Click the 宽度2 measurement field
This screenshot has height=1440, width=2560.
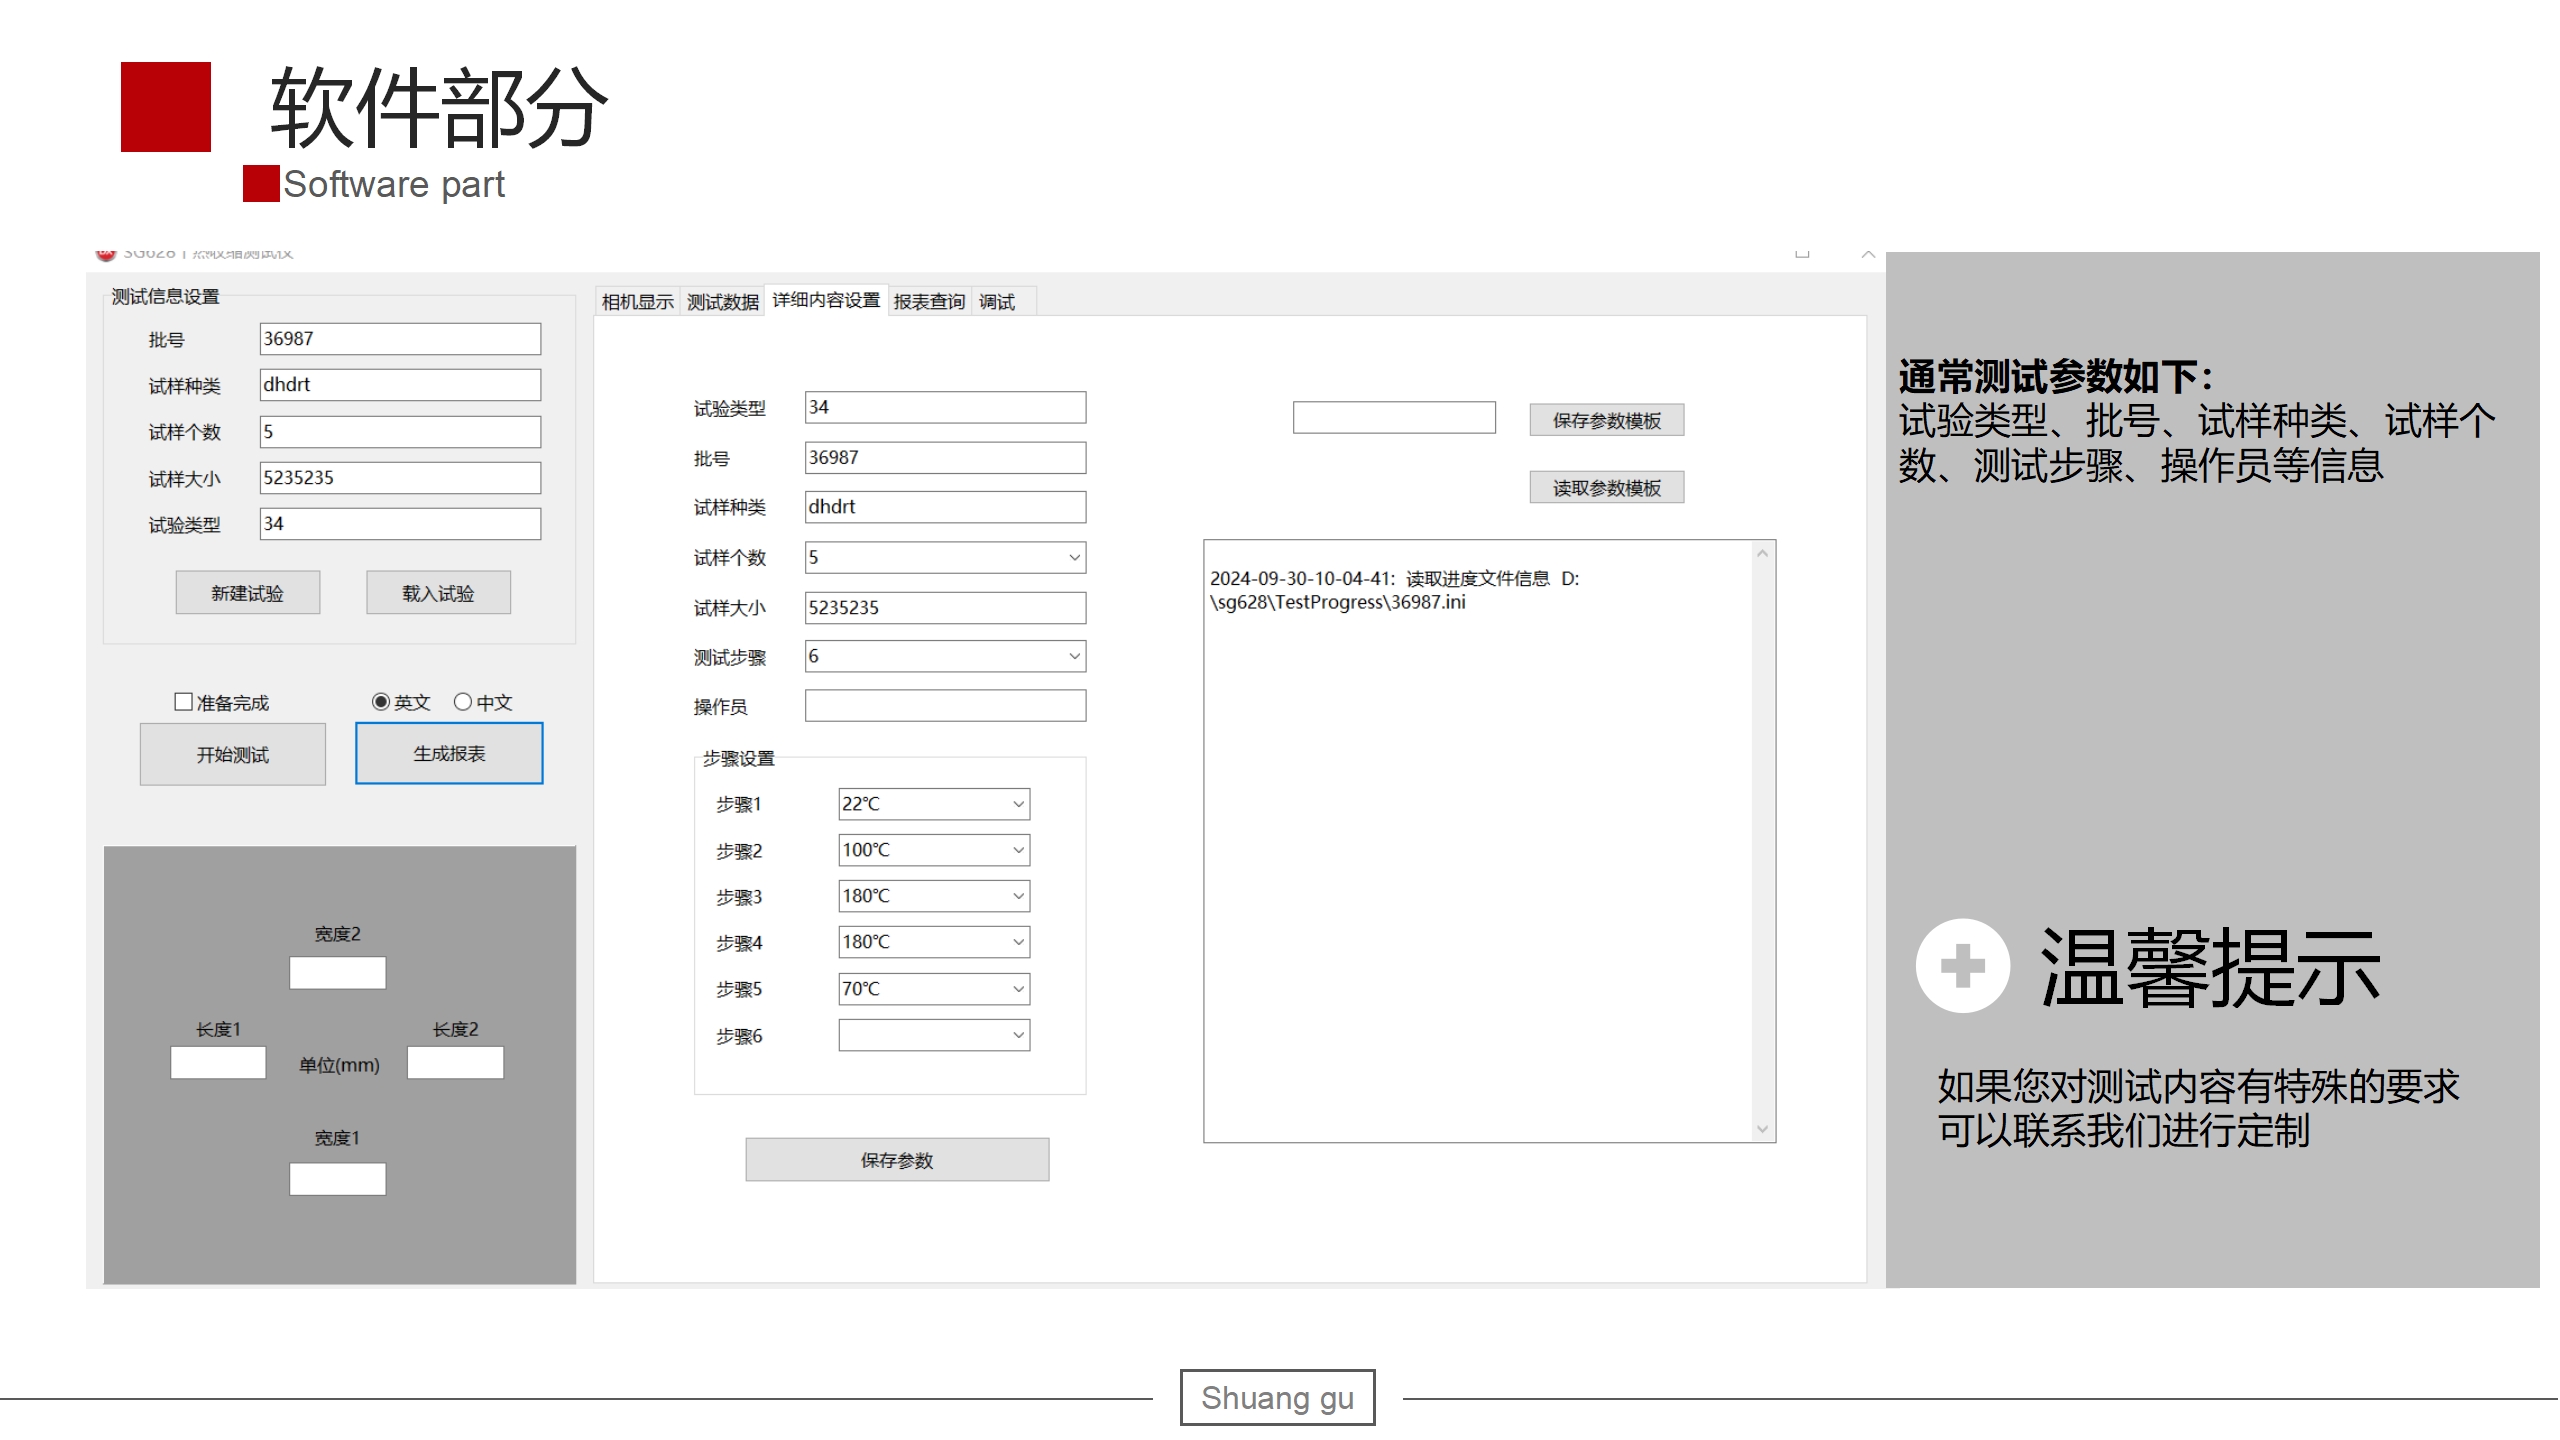[338, 973]
